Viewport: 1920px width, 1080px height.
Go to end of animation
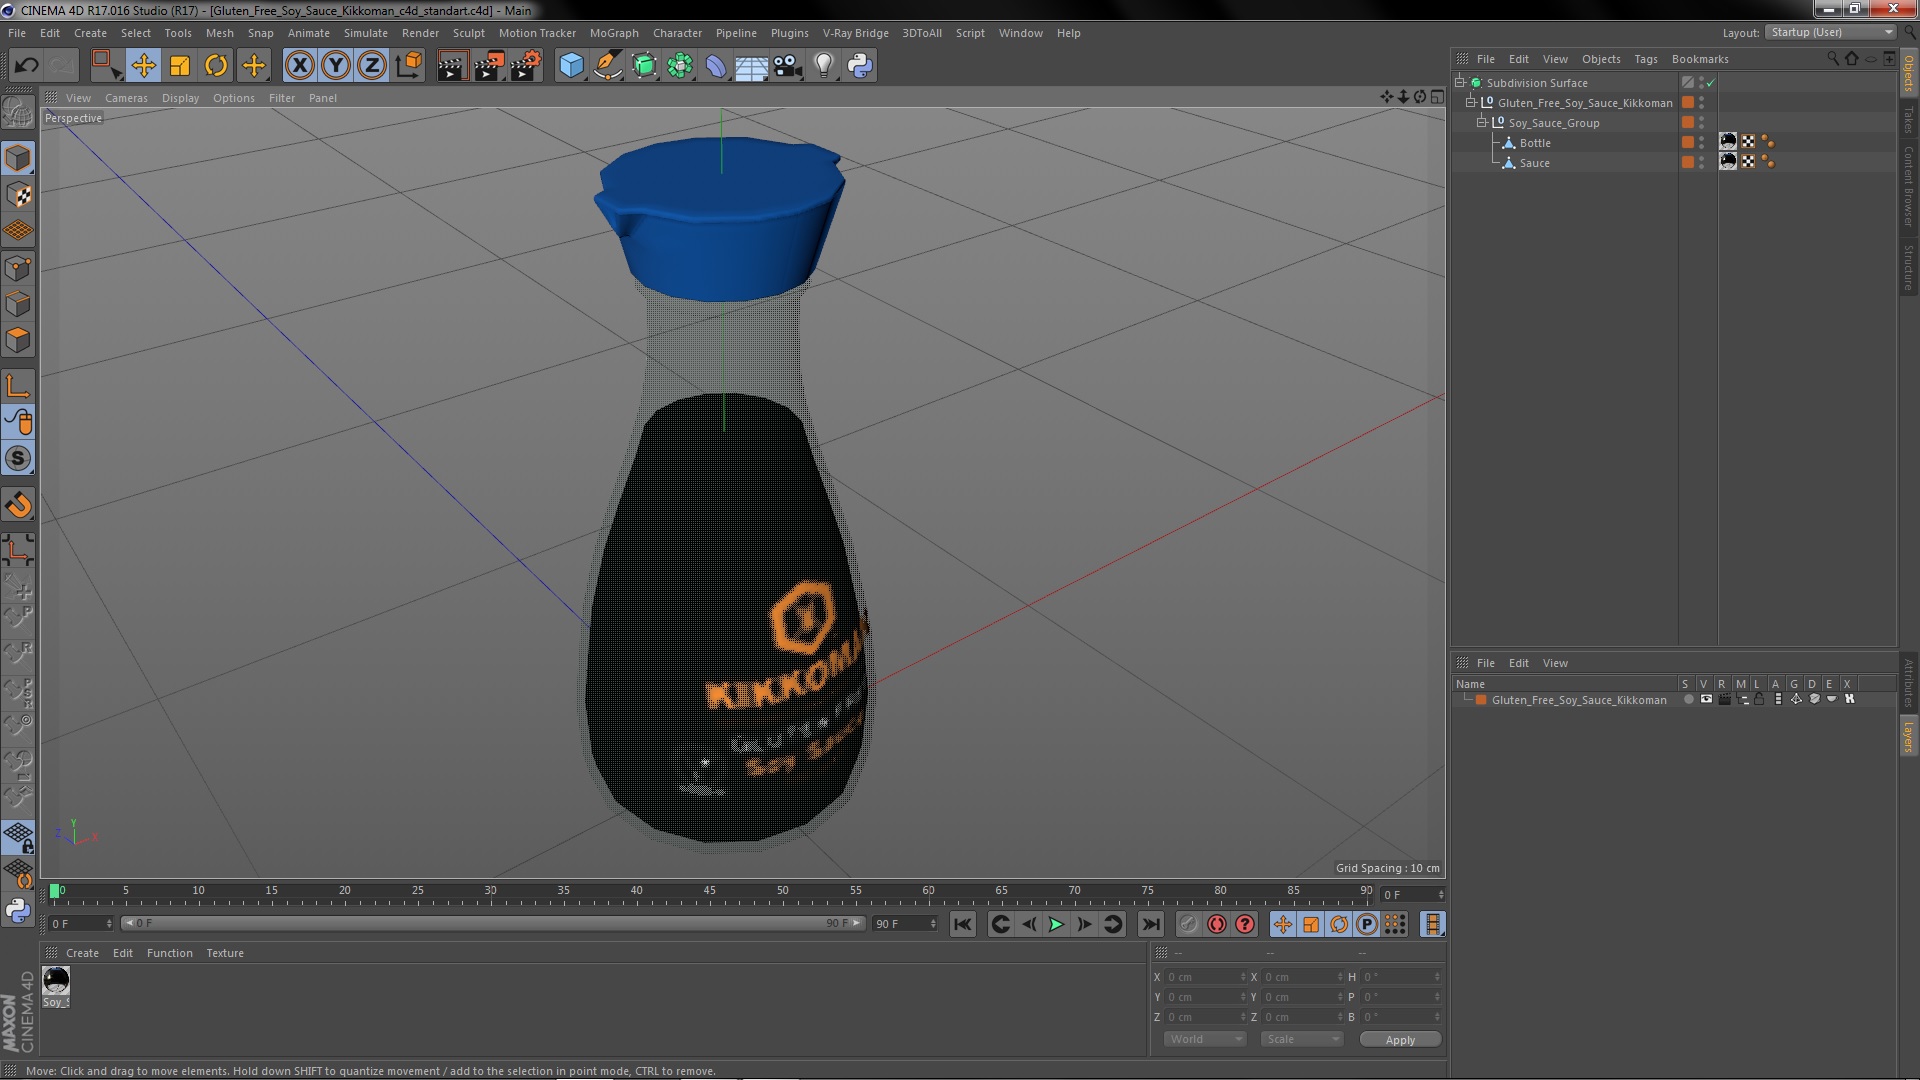[x=1151, y=925]
